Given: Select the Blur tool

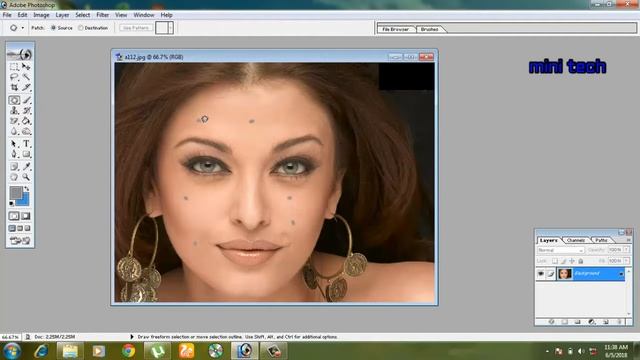Looking at the screenshot, I should (x=14, y=132).
